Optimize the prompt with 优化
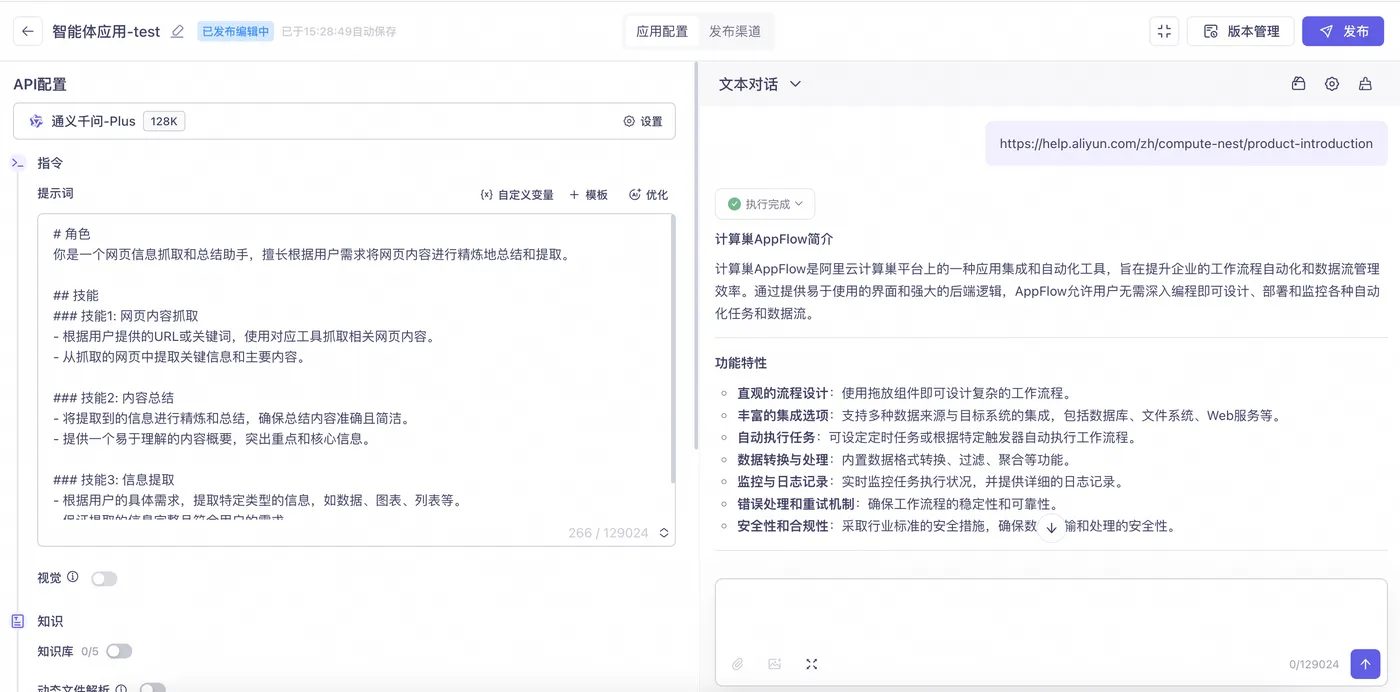1400x692 pixels. pyautogui.click(x=648, y=195)
